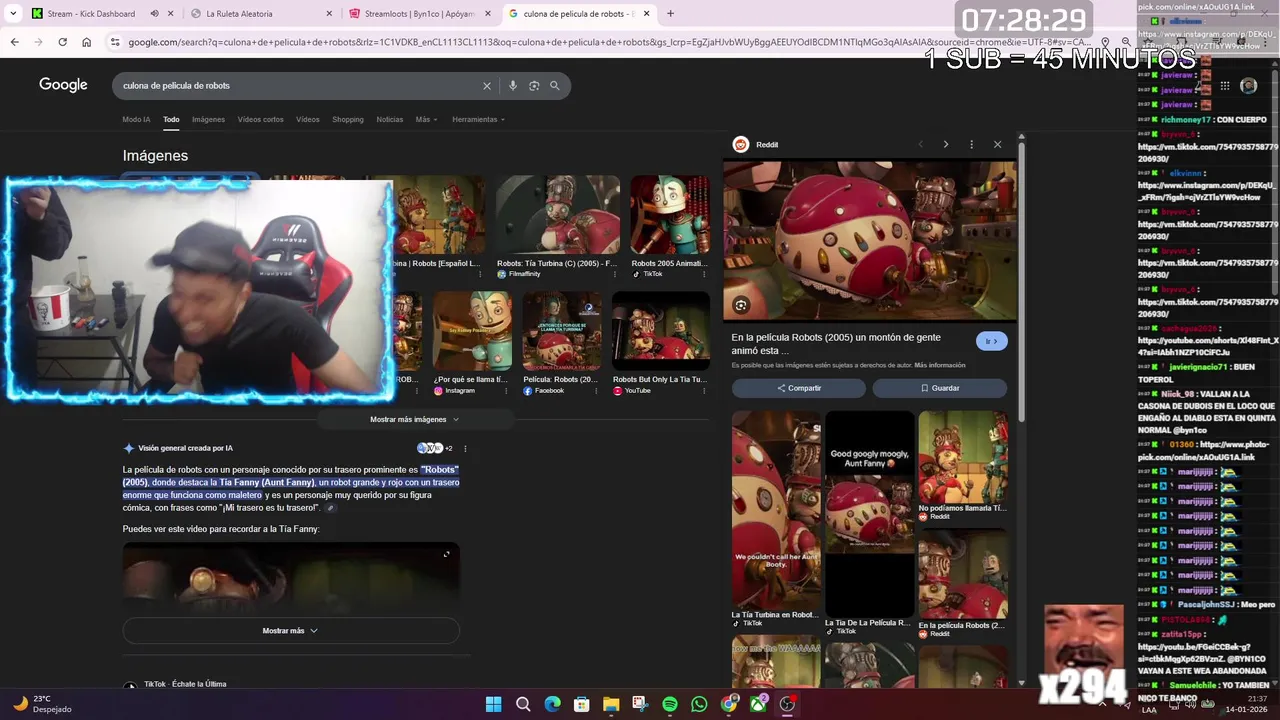Open the Herramientas dropdown
The height and width of the screenshot is (720, 1280).
pyautogui.click(x=478, y=119)
